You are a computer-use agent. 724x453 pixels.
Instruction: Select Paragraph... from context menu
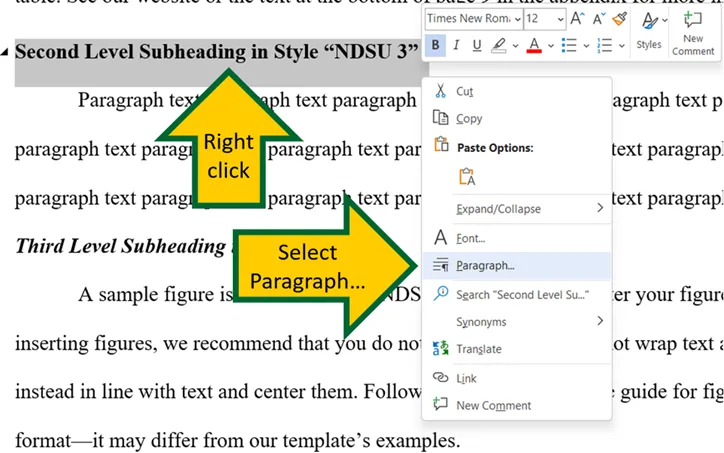(484, 266)
